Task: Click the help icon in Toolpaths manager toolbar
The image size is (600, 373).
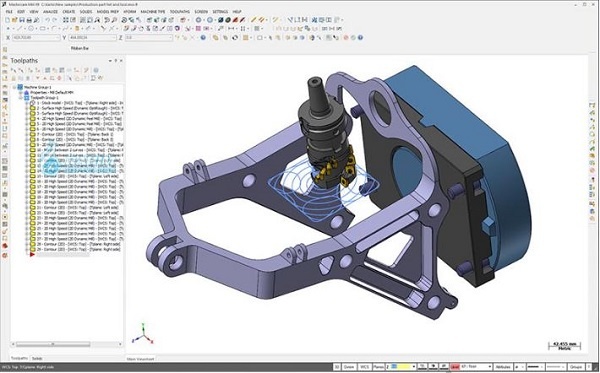Action: (96, 70)
